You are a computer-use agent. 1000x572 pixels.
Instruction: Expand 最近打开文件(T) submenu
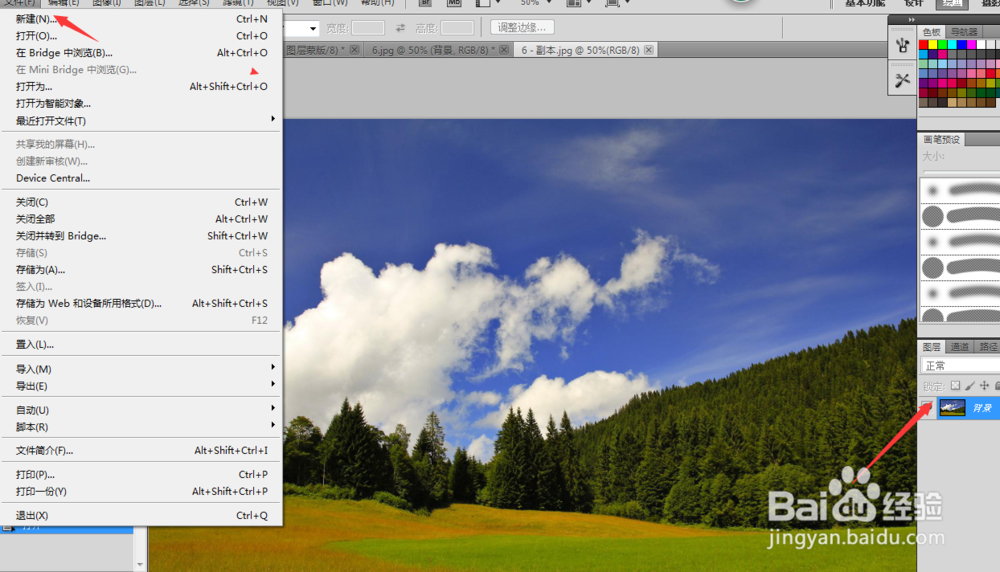[273, 119]
